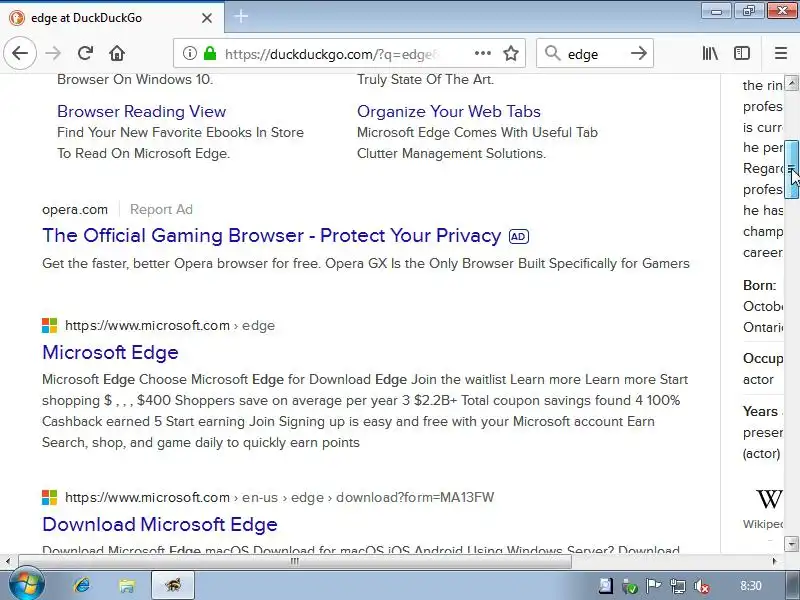Open the Firefox home page

click(117, 53)
